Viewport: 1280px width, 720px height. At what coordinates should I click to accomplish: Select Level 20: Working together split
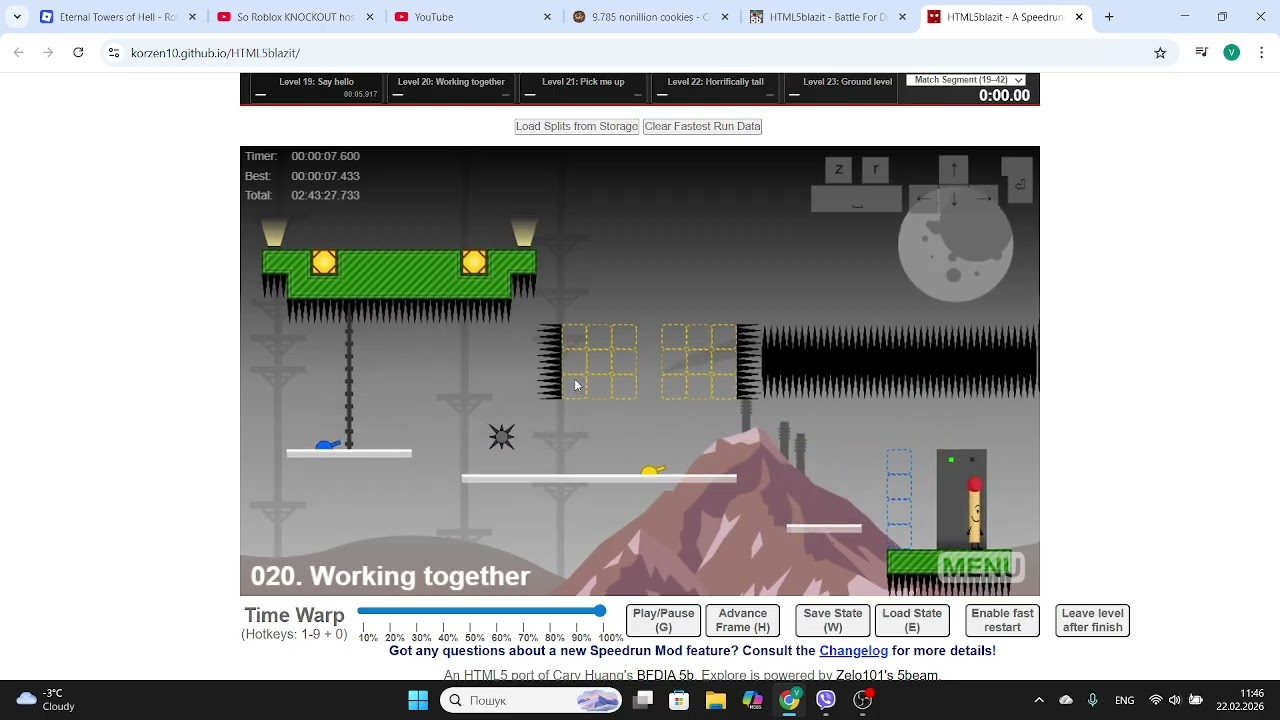point(451,88)
